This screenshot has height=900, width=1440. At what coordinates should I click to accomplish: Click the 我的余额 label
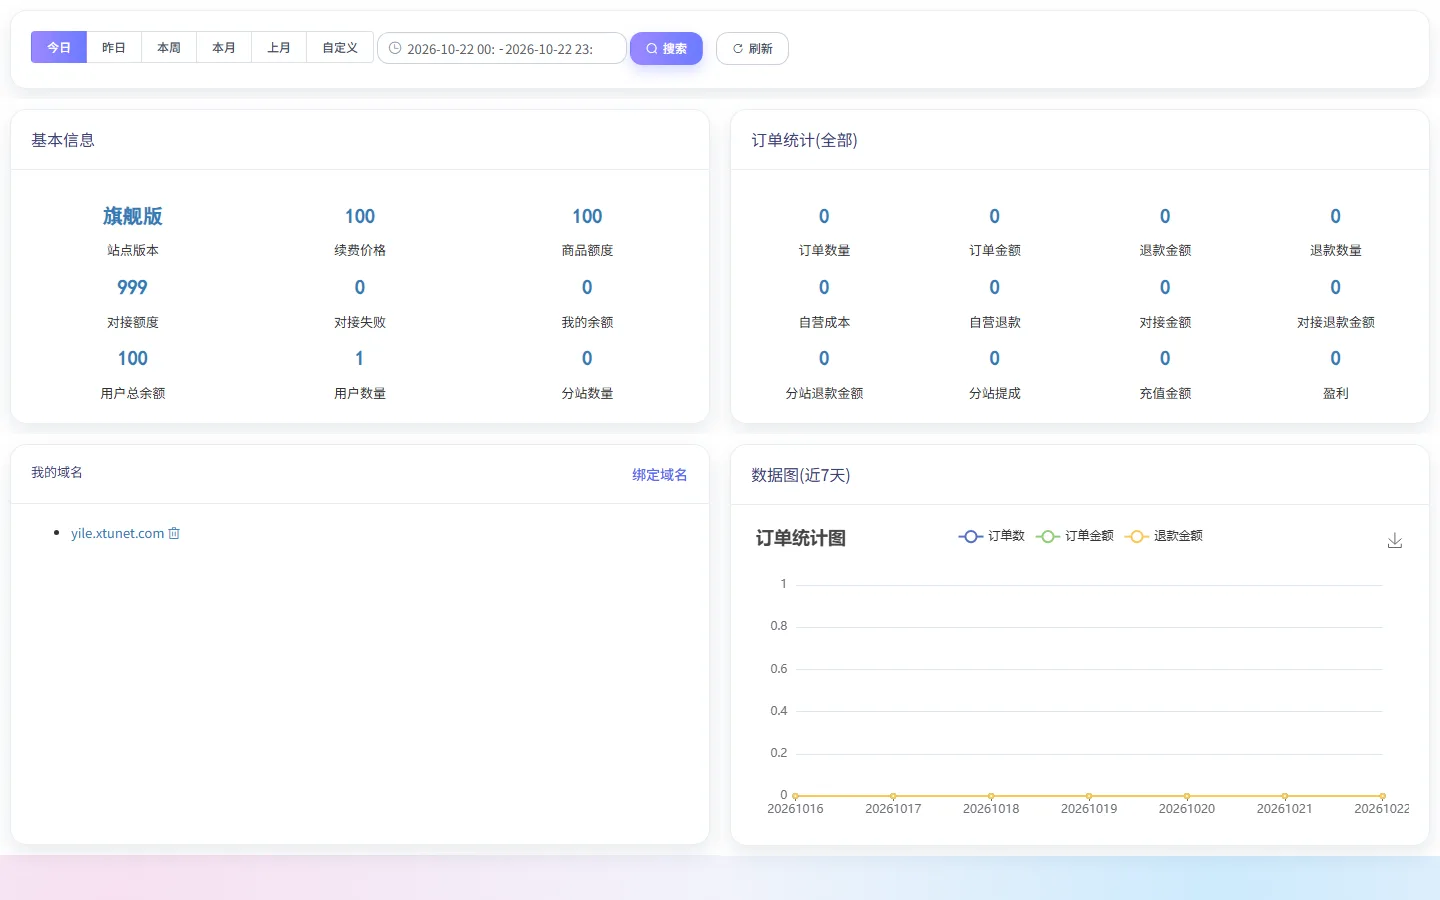[x=587, y=322]
